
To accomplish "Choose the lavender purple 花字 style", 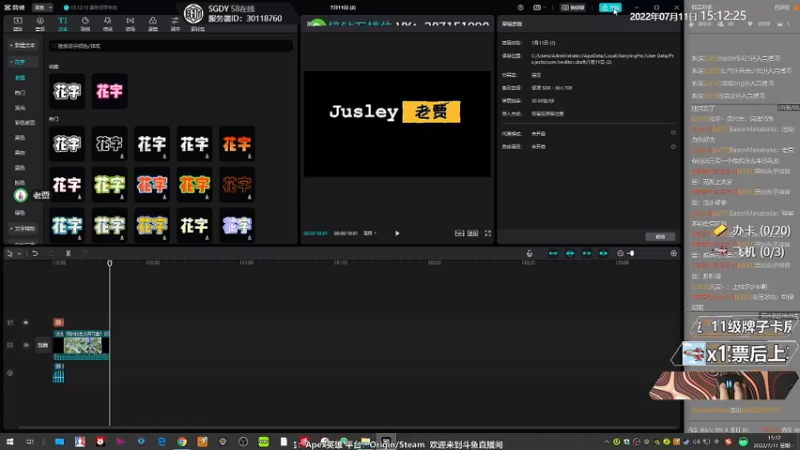I will pos(237,226).
